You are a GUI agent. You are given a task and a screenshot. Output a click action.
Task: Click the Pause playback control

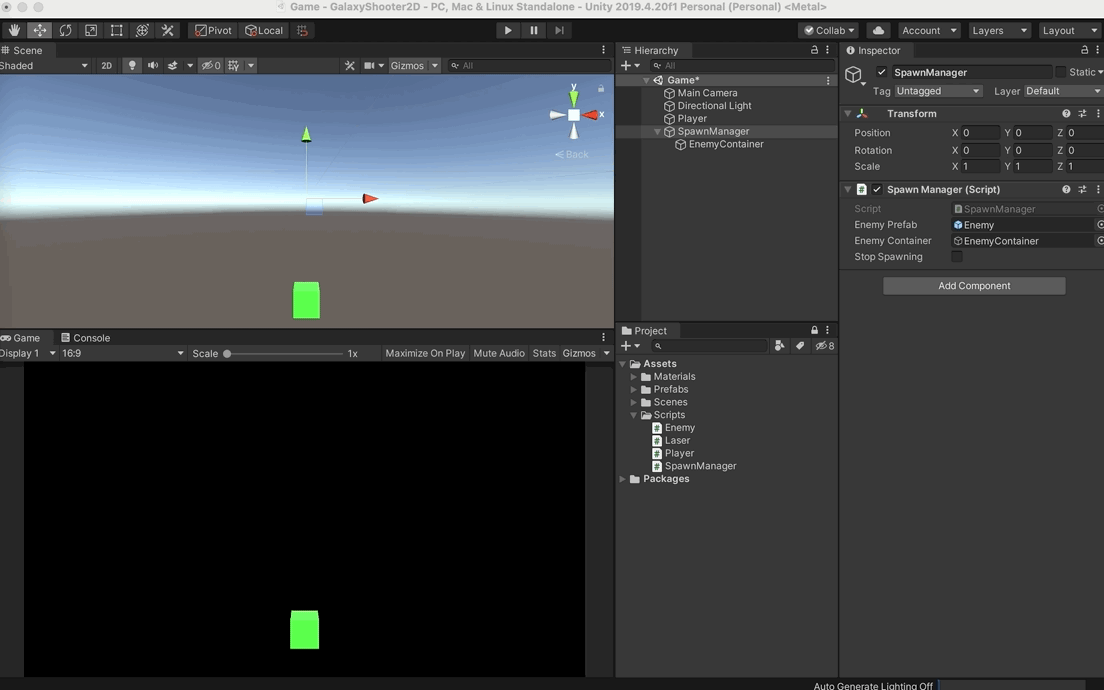(x=533, y=30)
